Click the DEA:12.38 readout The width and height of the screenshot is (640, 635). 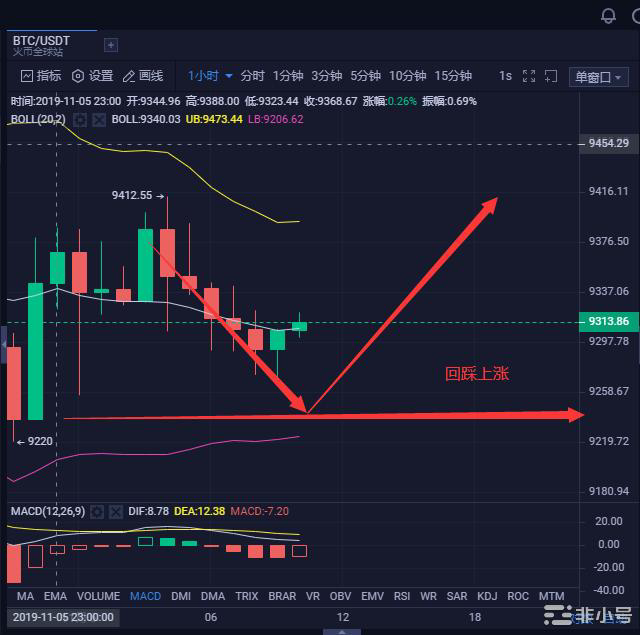tap(199, 511)
